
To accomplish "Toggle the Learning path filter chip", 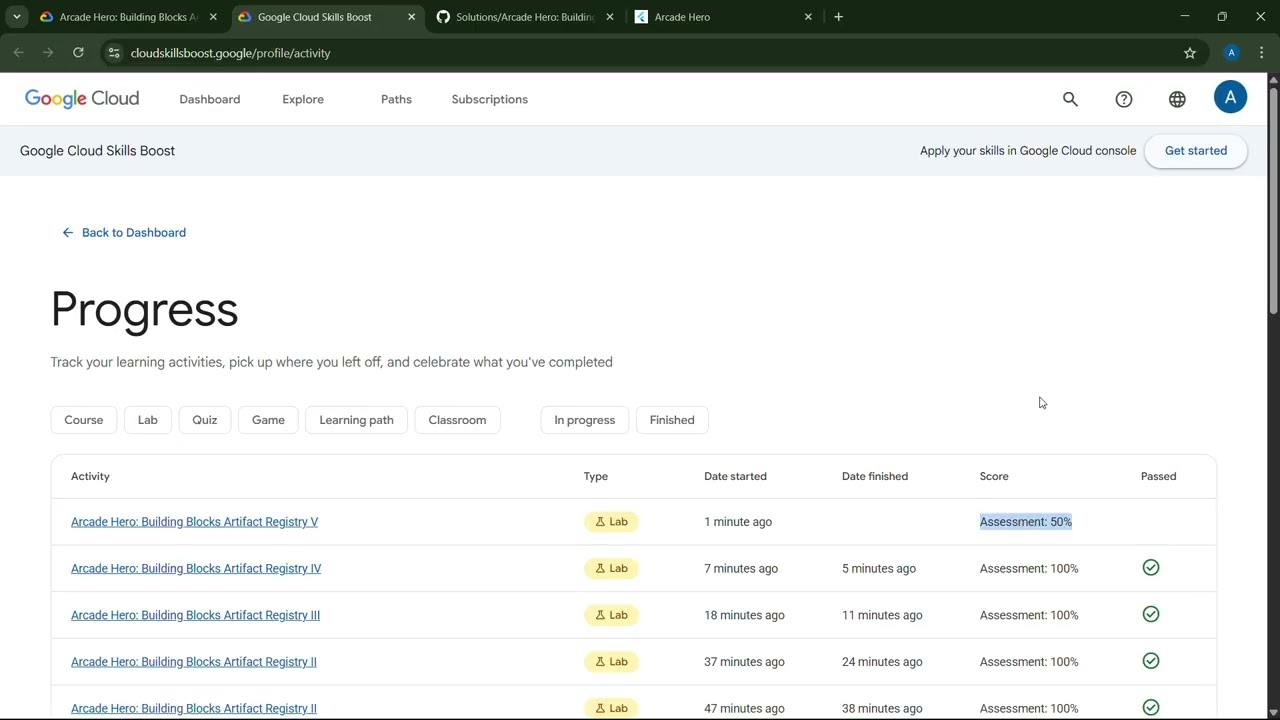I will pyautogui.click(x=357, y=420).
